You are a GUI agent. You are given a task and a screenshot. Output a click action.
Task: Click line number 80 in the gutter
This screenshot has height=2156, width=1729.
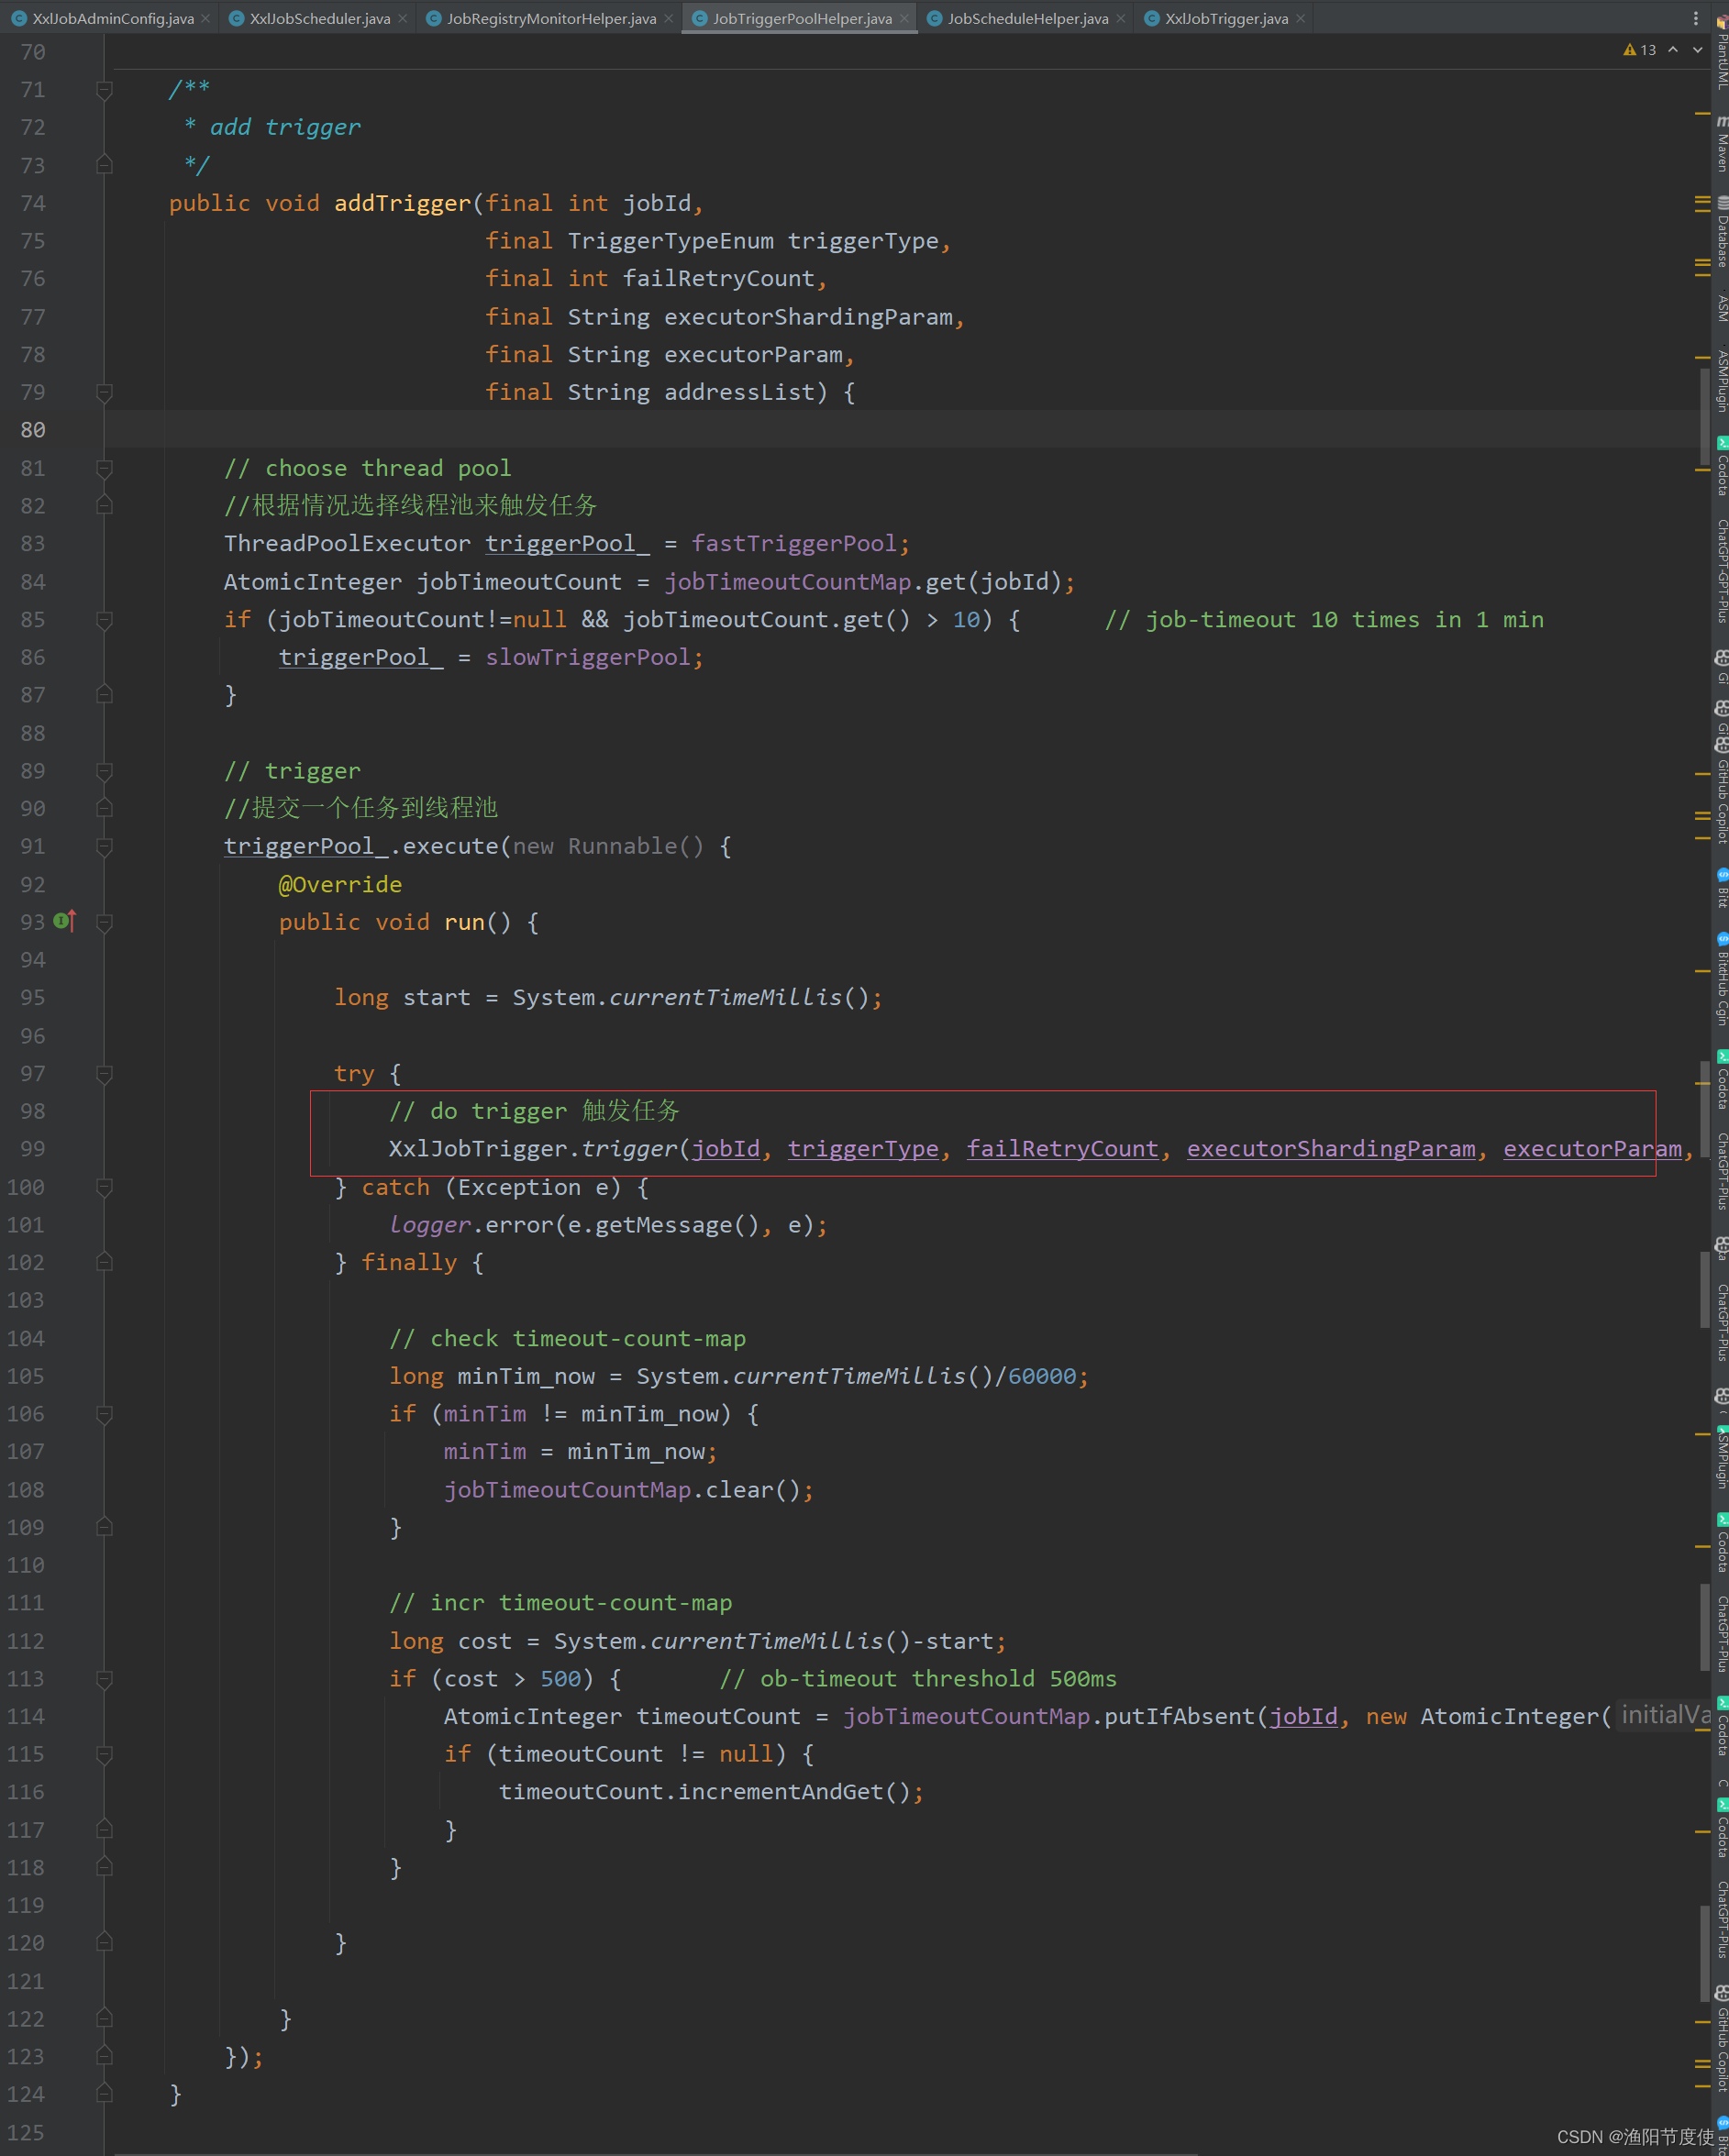tap(33, 430)
